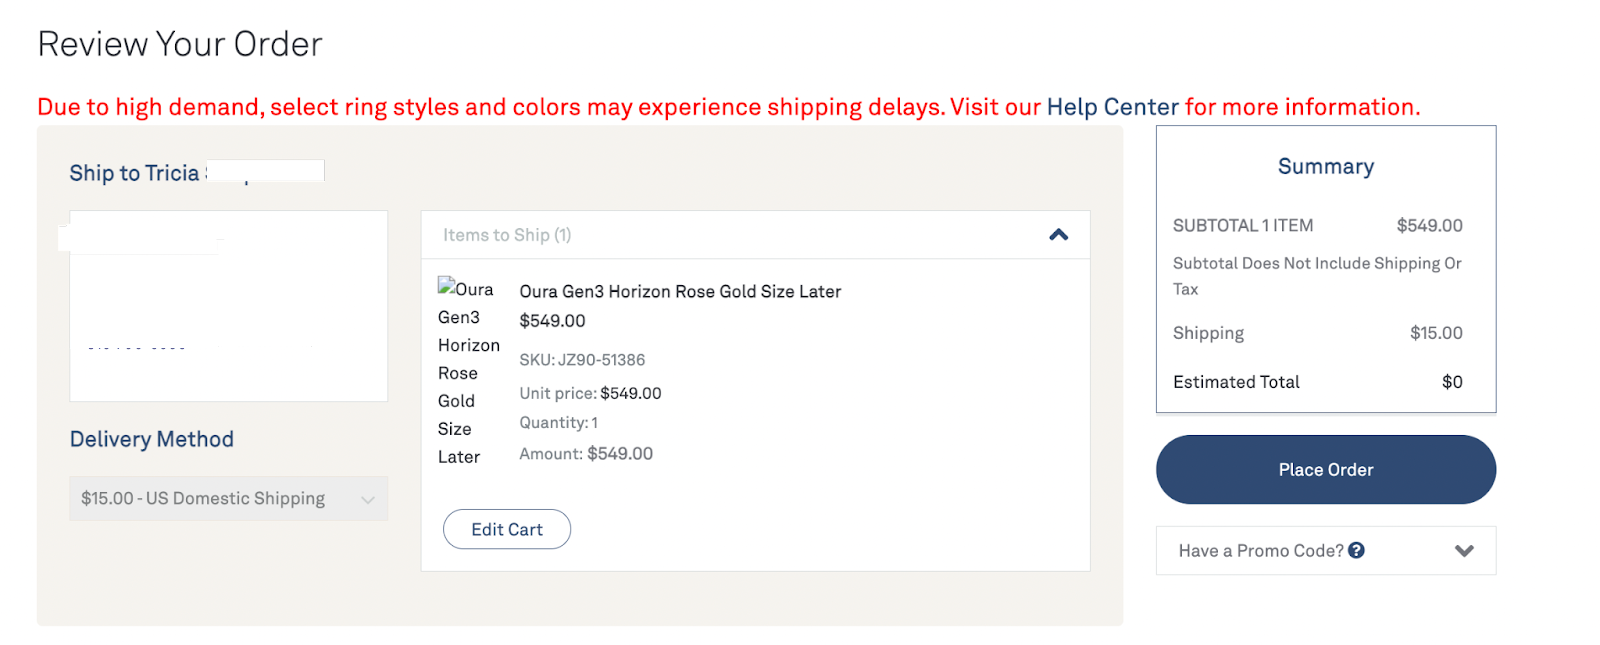Screen dimensions: 1600x645
Task: Click the promo code help question mark icon
Action: 1356,550
